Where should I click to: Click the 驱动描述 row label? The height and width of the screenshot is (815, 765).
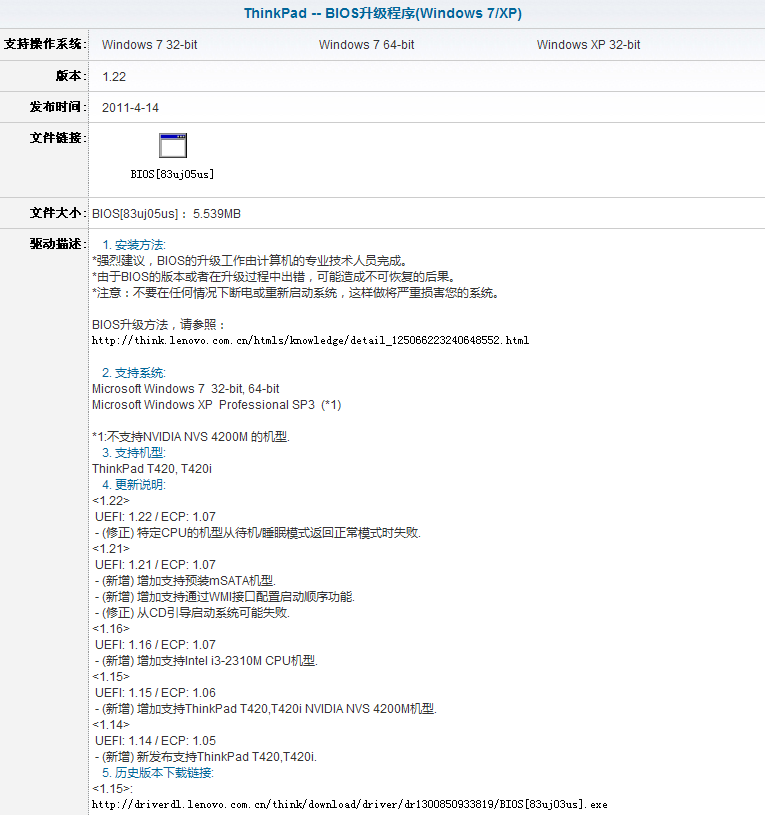[58, 244]
